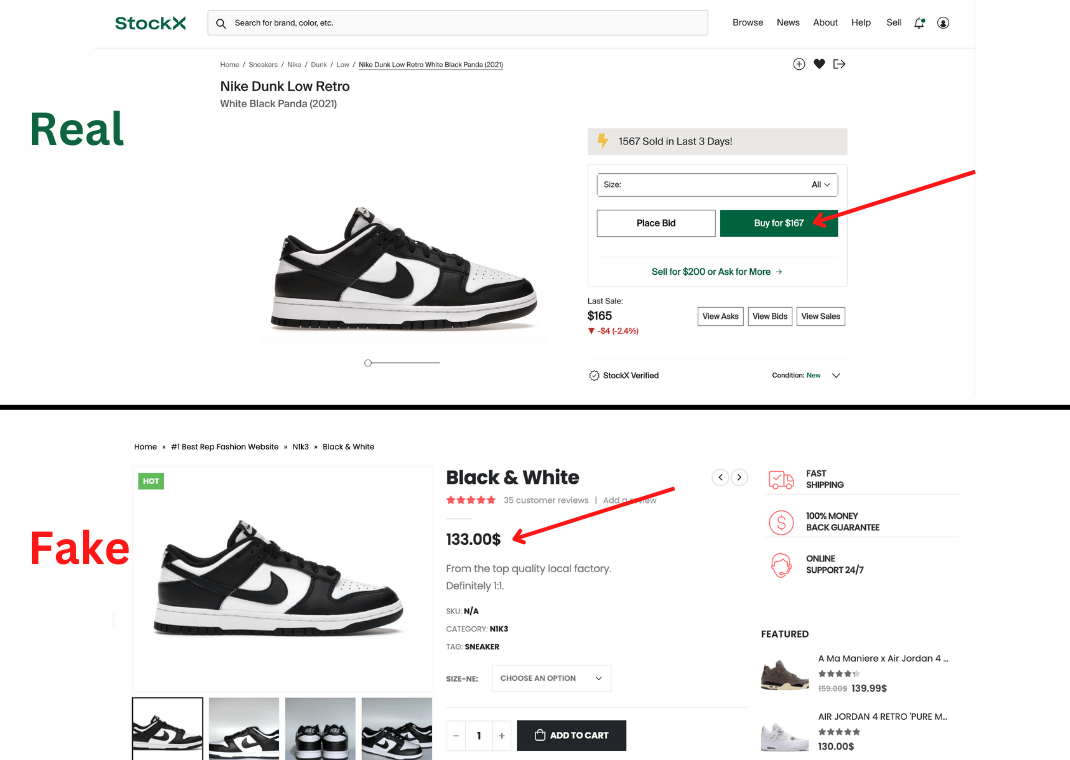The image size is (1070, 760).
Task: Open the Browse menu
Action: [x=747, y=23]
